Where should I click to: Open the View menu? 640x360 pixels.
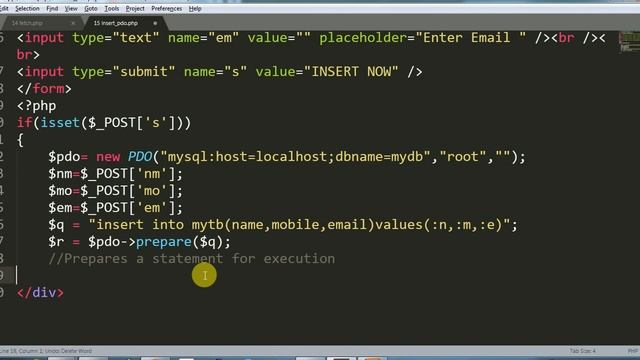pos(71,9)
